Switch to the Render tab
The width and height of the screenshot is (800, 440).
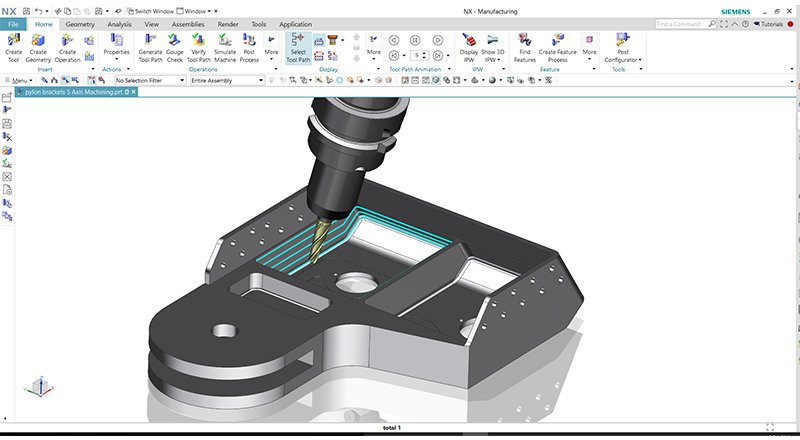coord(228,24)
